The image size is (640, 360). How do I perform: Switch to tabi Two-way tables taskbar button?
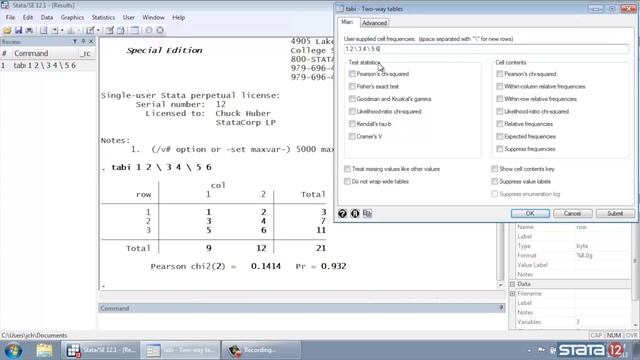click(180, 350)
